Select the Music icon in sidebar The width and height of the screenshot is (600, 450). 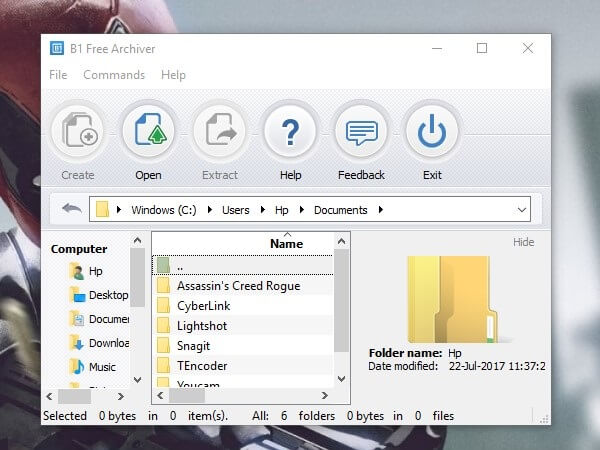(x=77, y=367)
